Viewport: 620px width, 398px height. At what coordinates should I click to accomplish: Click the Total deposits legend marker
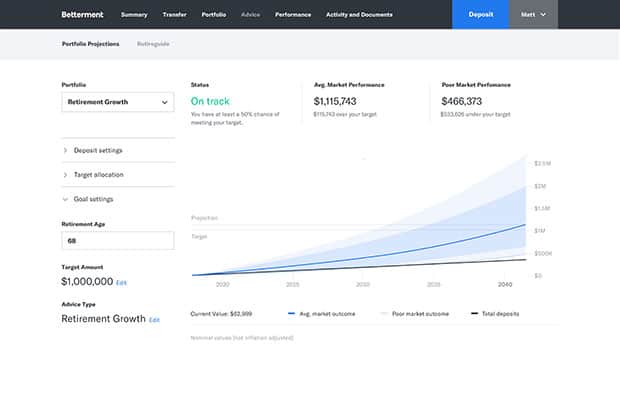474,313
